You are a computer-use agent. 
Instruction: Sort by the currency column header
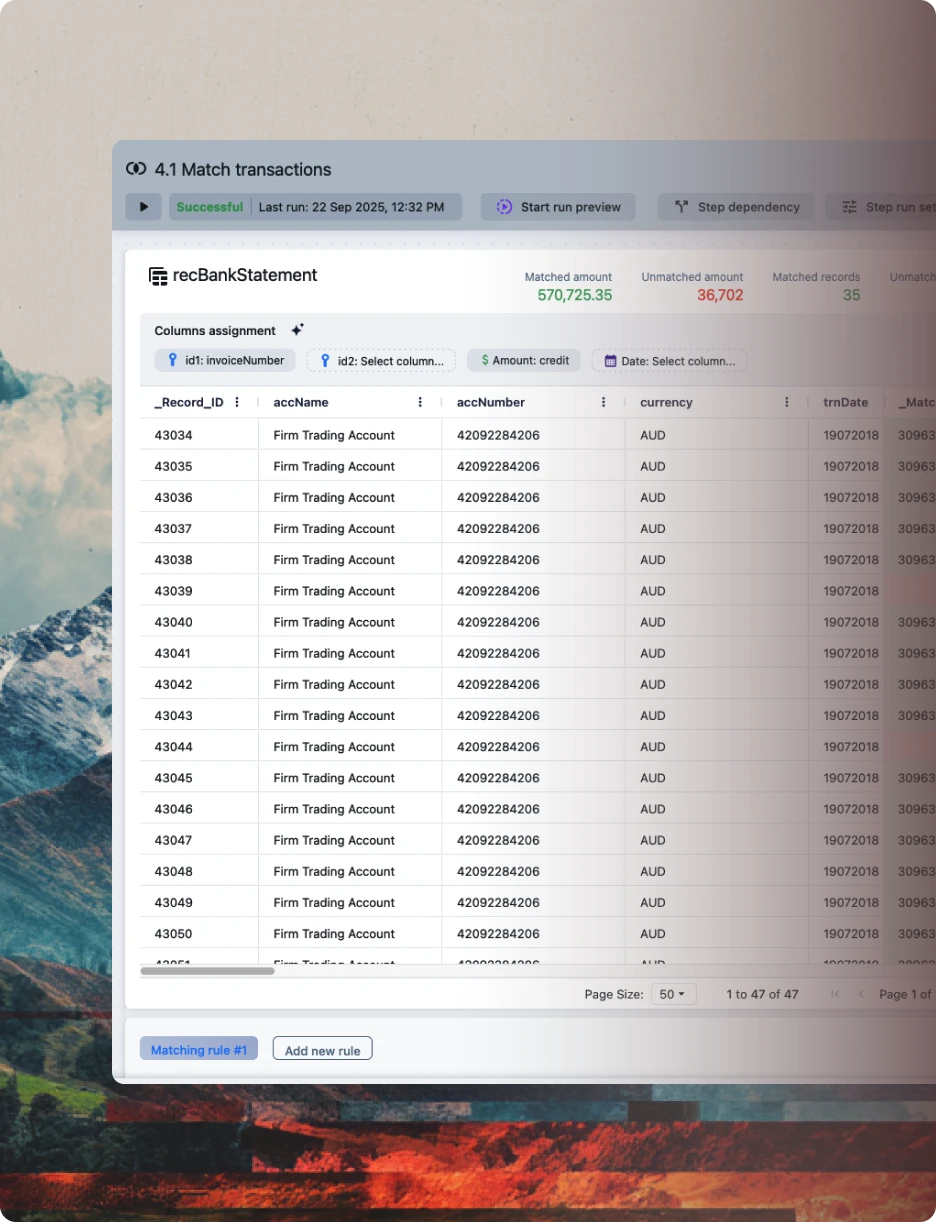[x=666, y=402]
